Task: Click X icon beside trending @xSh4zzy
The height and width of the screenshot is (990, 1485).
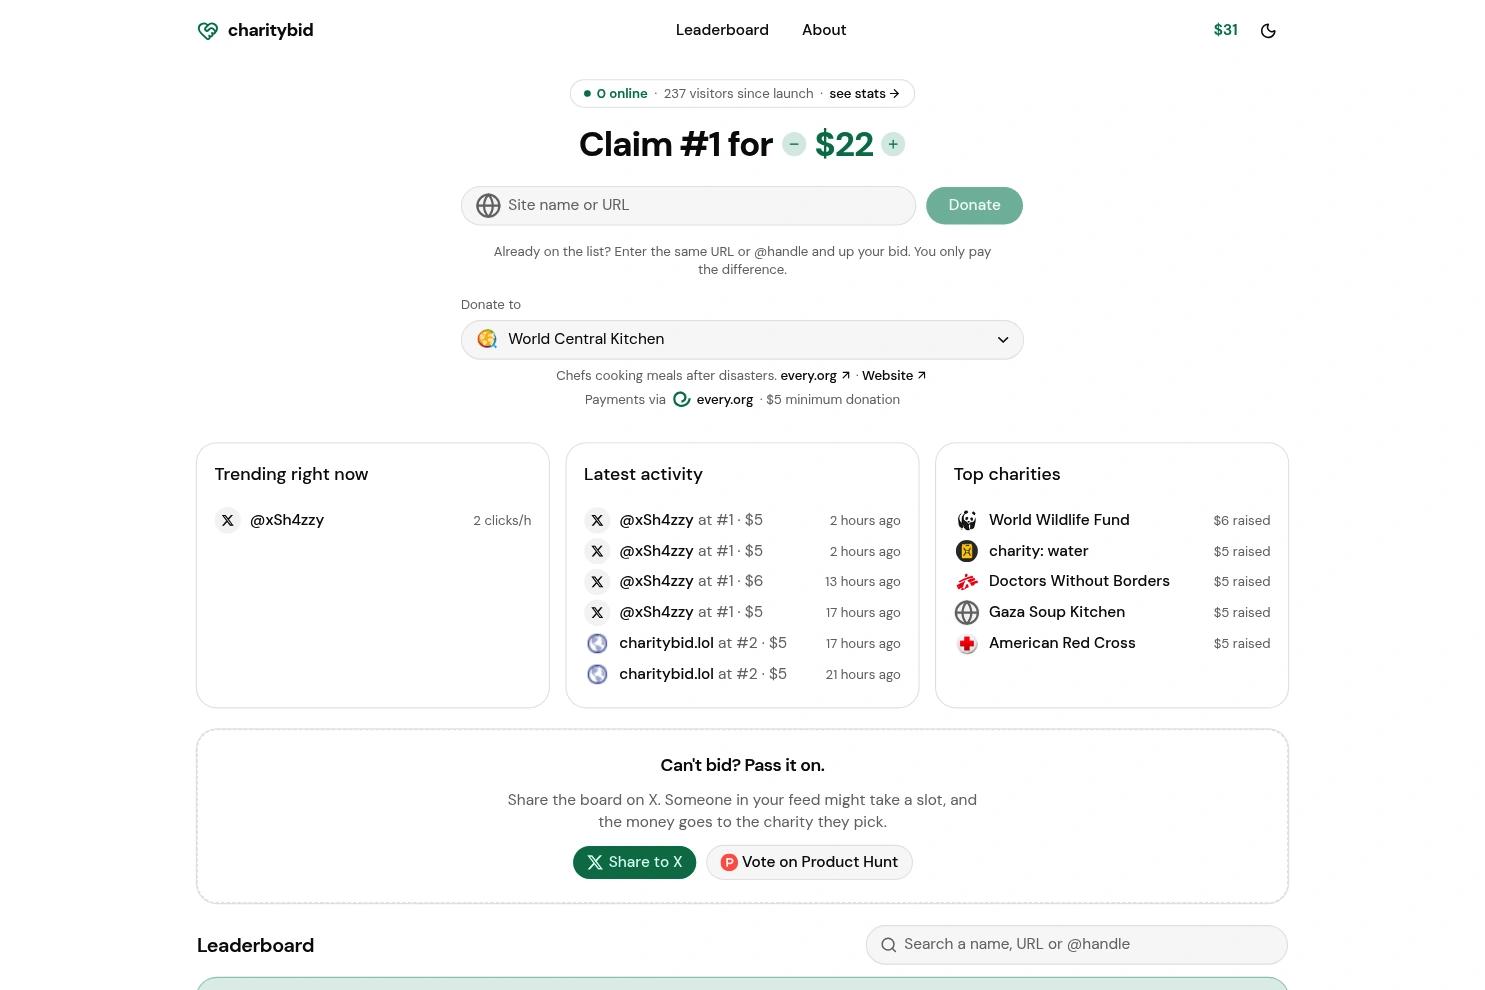Action: click(x=228, y=521)
